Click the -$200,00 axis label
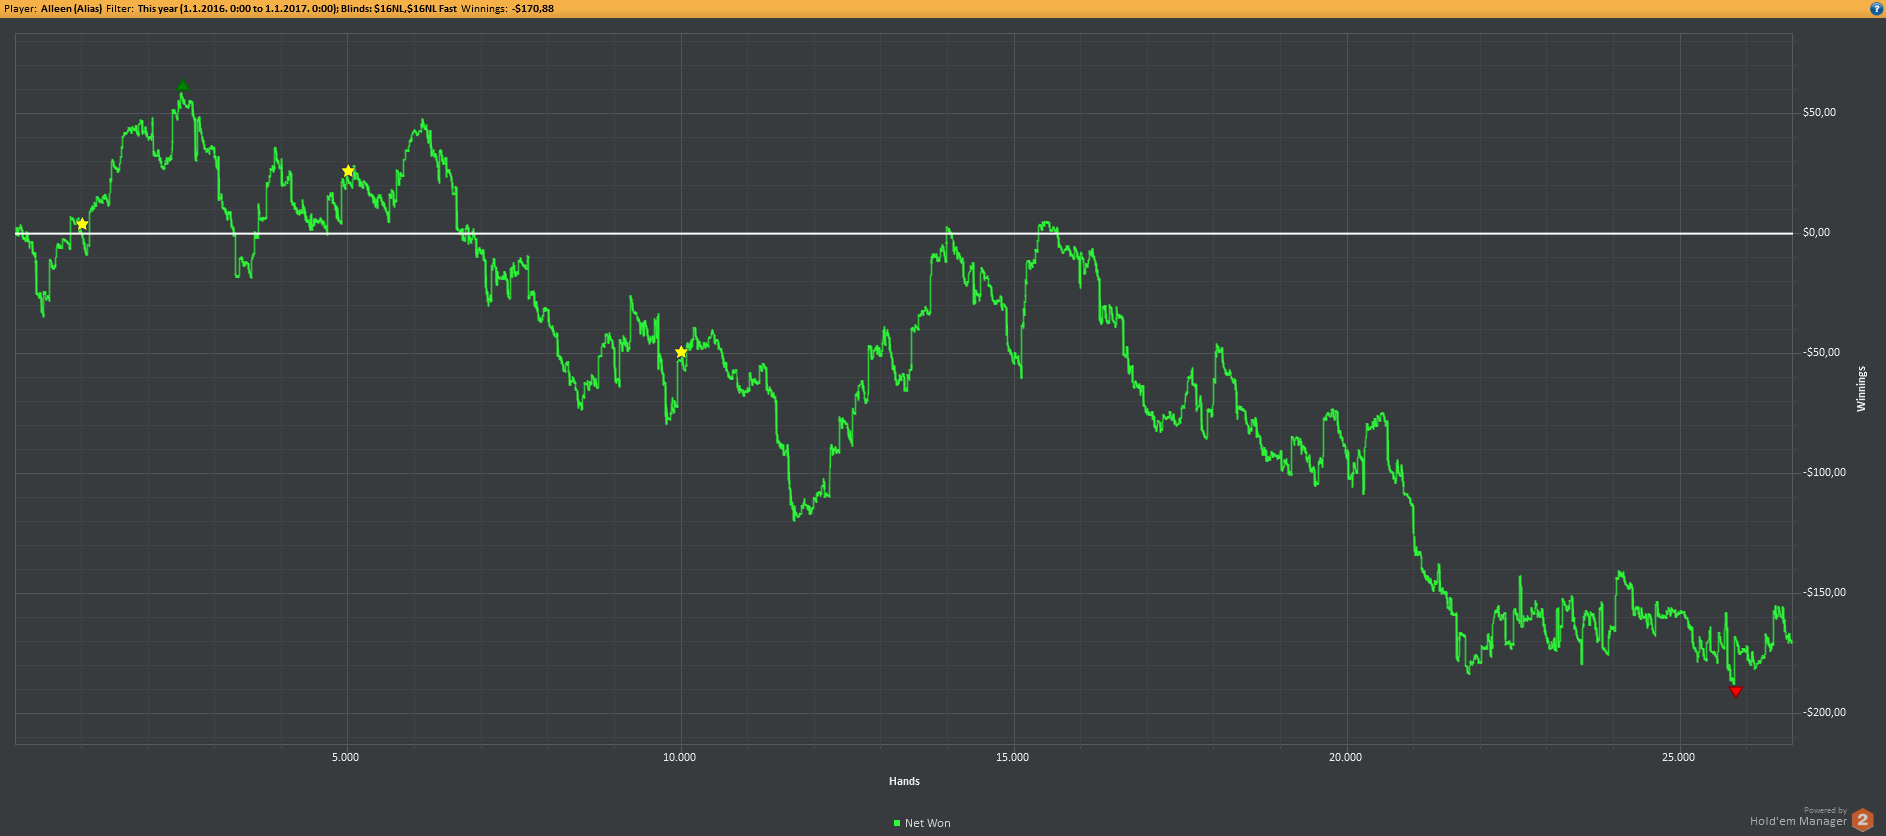1886x836 pixels. tap(1824, 712)
